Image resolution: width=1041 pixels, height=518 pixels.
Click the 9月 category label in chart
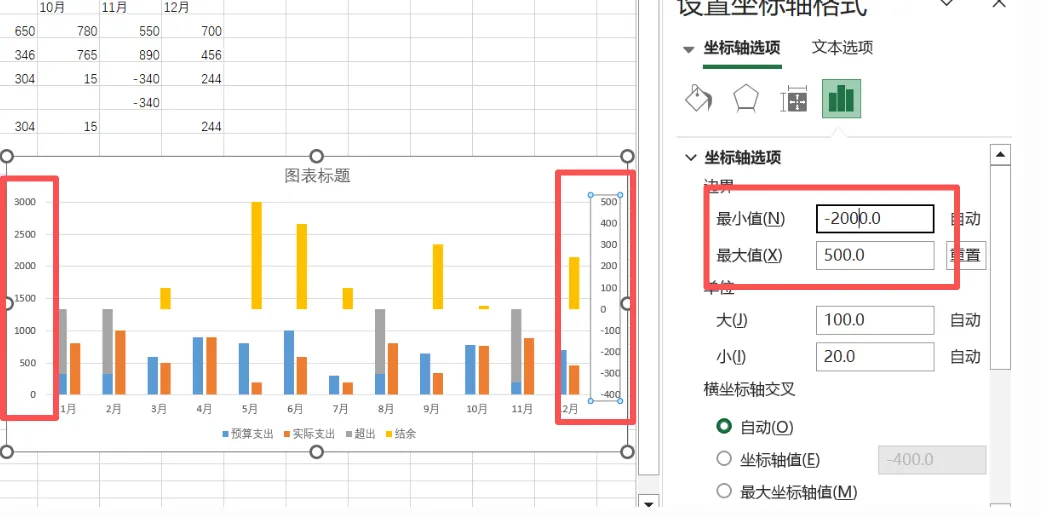[x=431, y=410]
